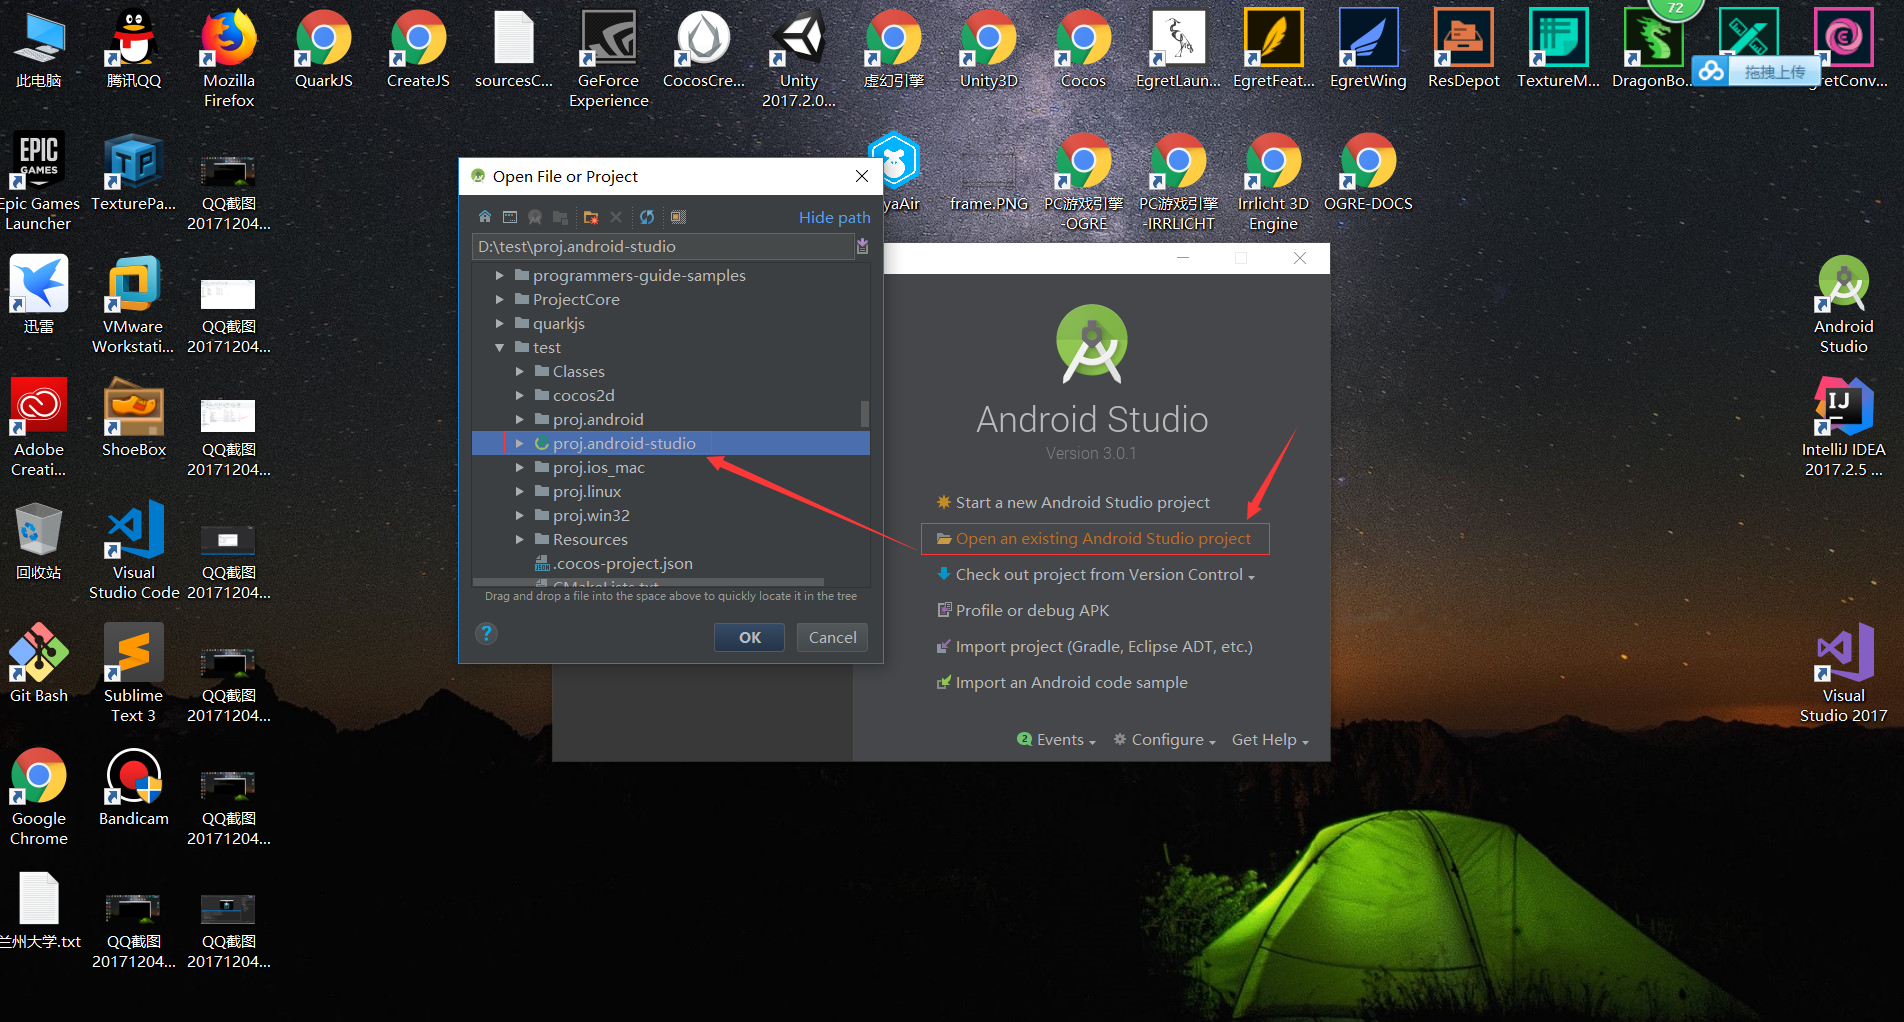Expand the quarkjs folder arrow

pos(499,323)
